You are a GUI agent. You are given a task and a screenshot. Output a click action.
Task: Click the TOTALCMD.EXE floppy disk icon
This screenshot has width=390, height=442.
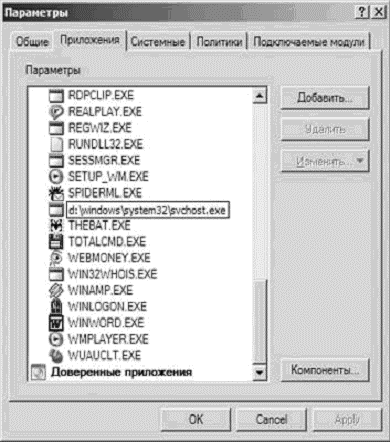point(56,242)
